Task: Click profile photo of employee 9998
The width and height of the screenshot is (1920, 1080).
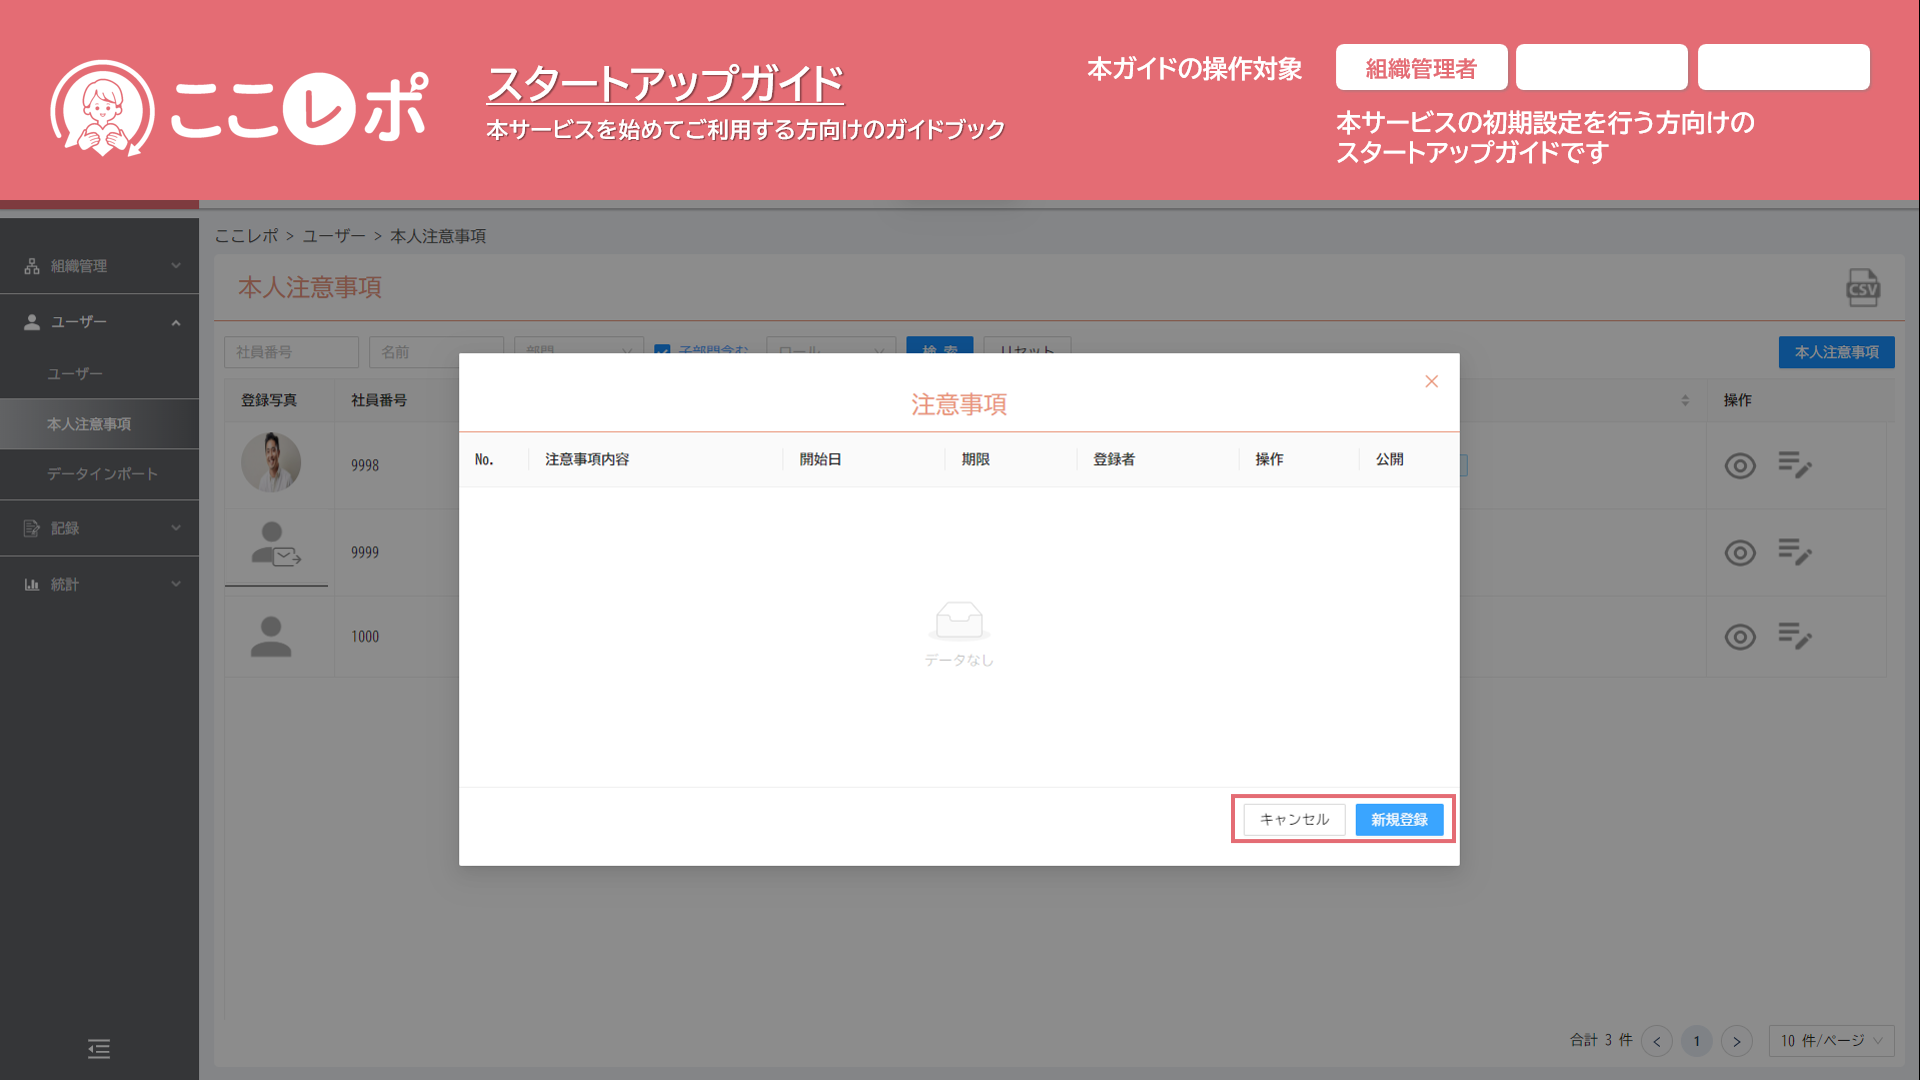Action: pyautogui.click(x=271, y=463)
